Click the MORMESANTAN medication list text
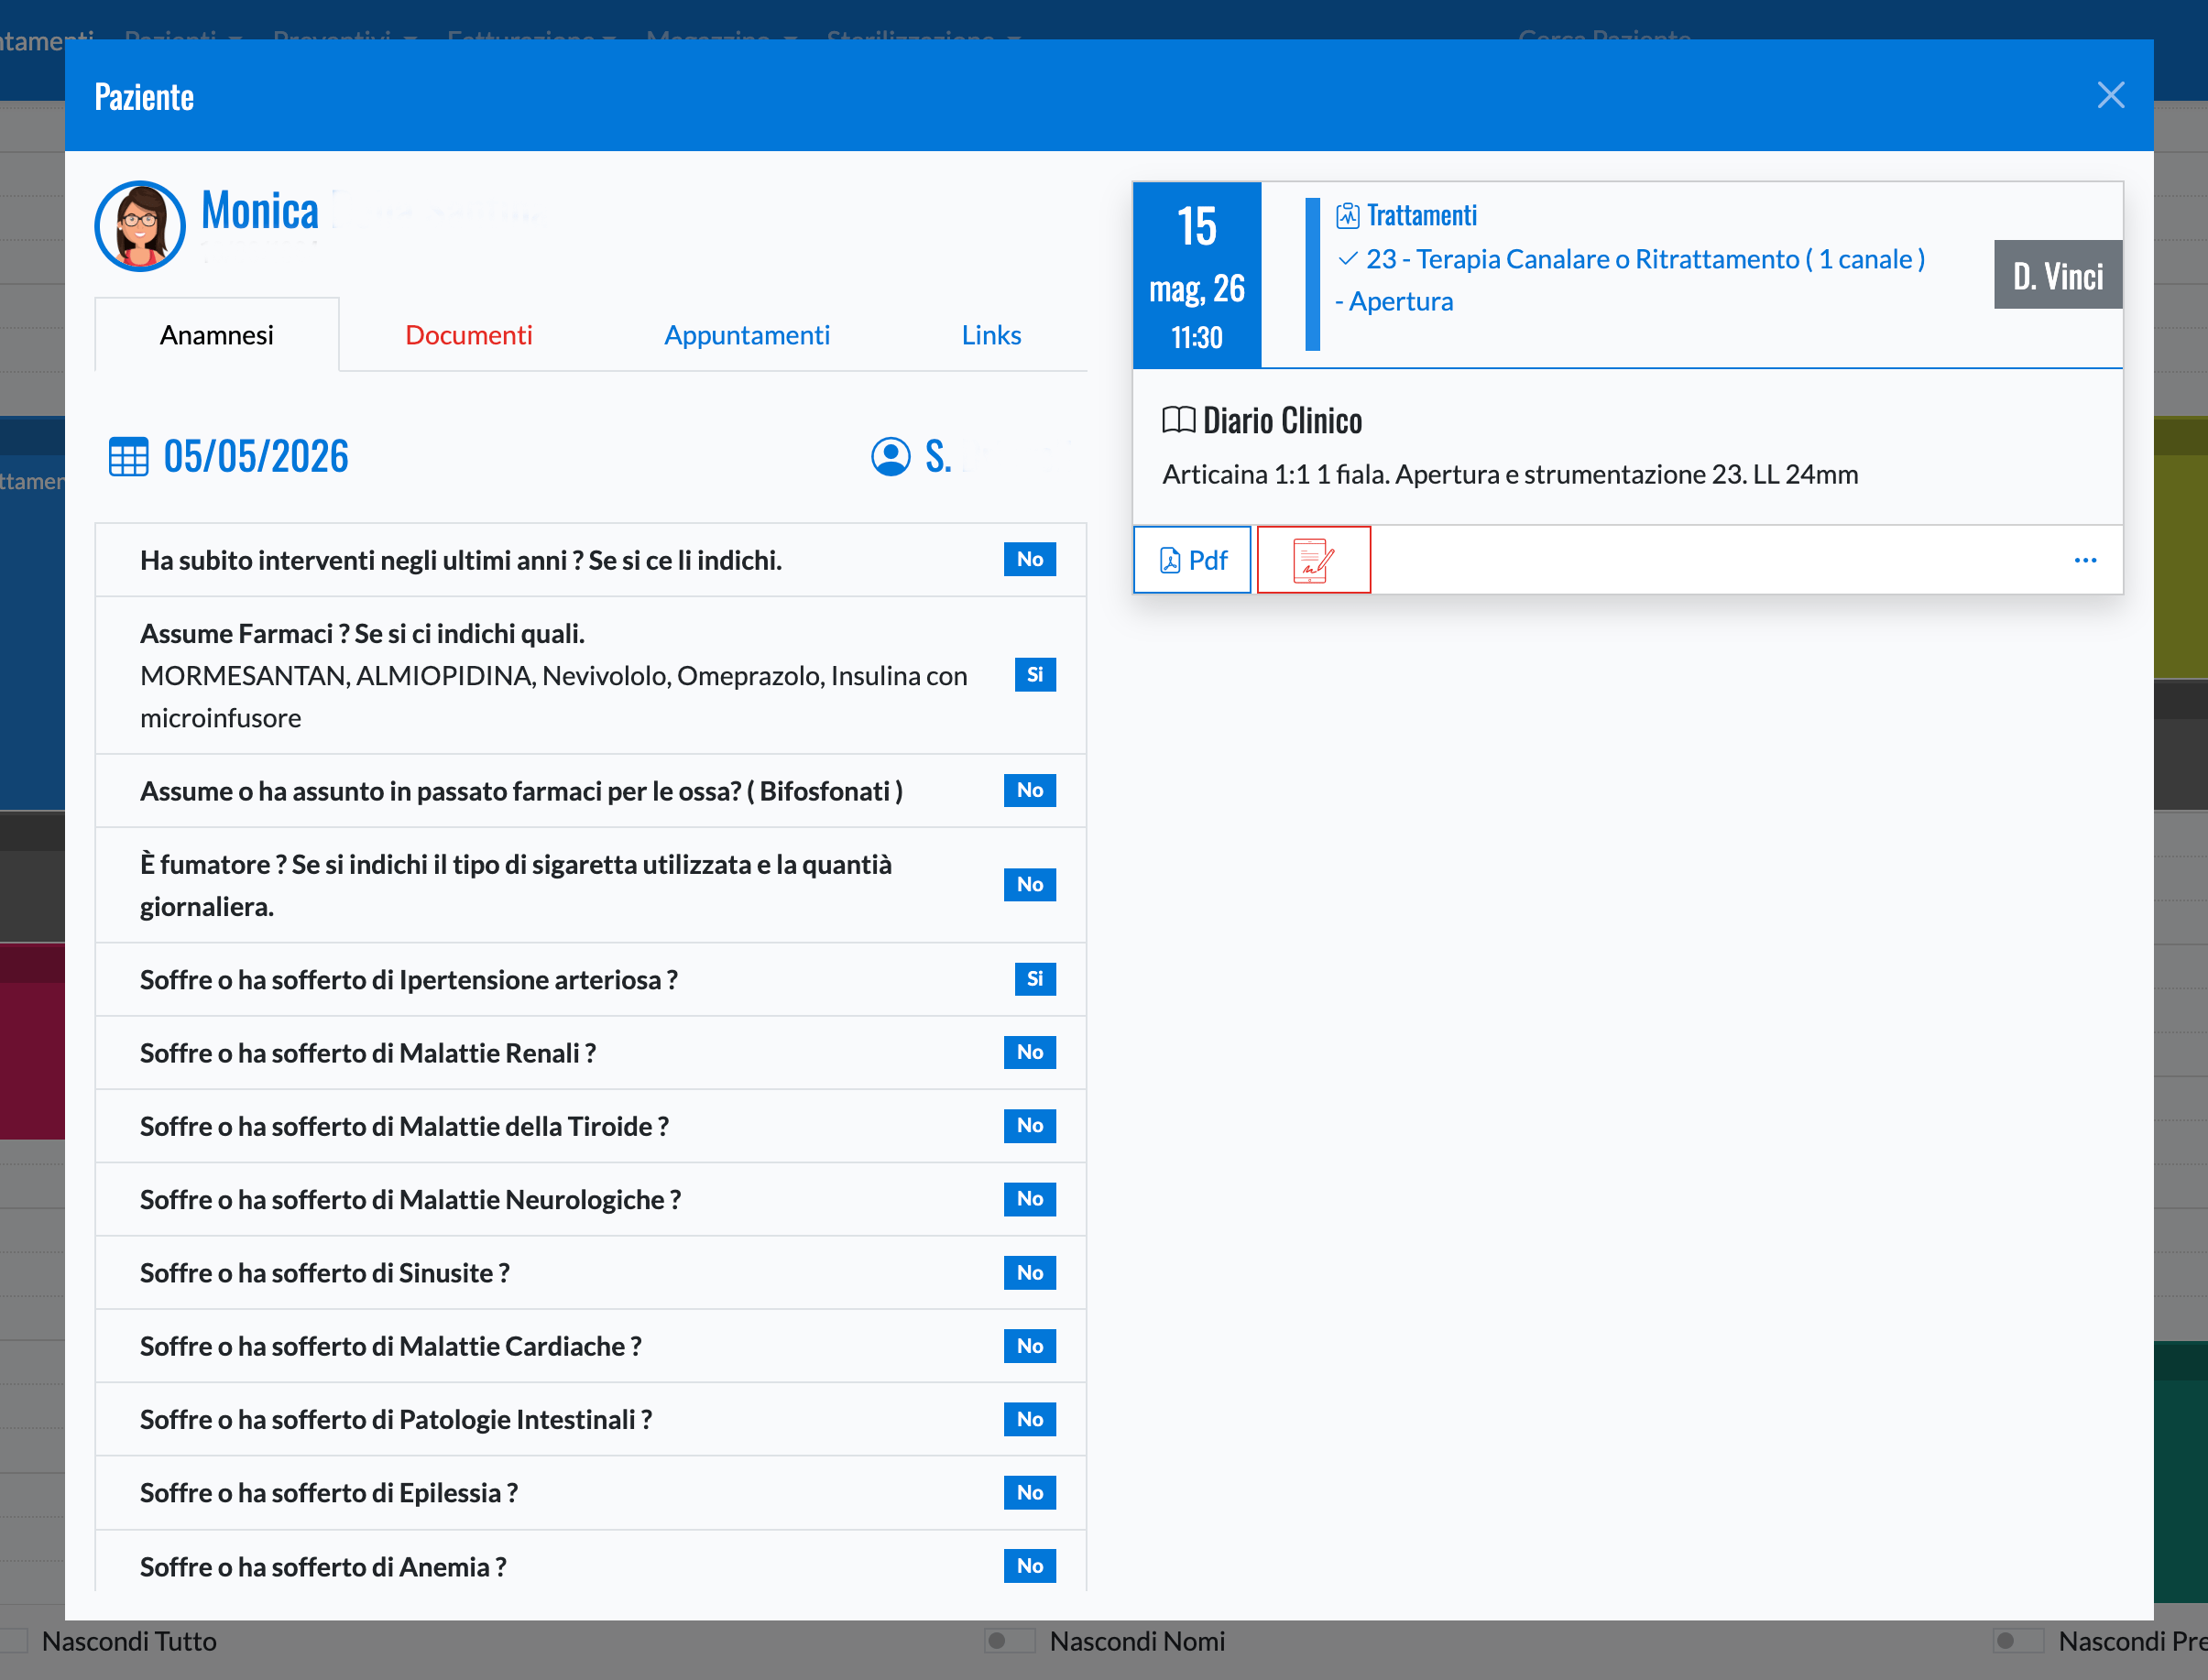This screenshot has height=1680, width=2208. tap(554, 697)
